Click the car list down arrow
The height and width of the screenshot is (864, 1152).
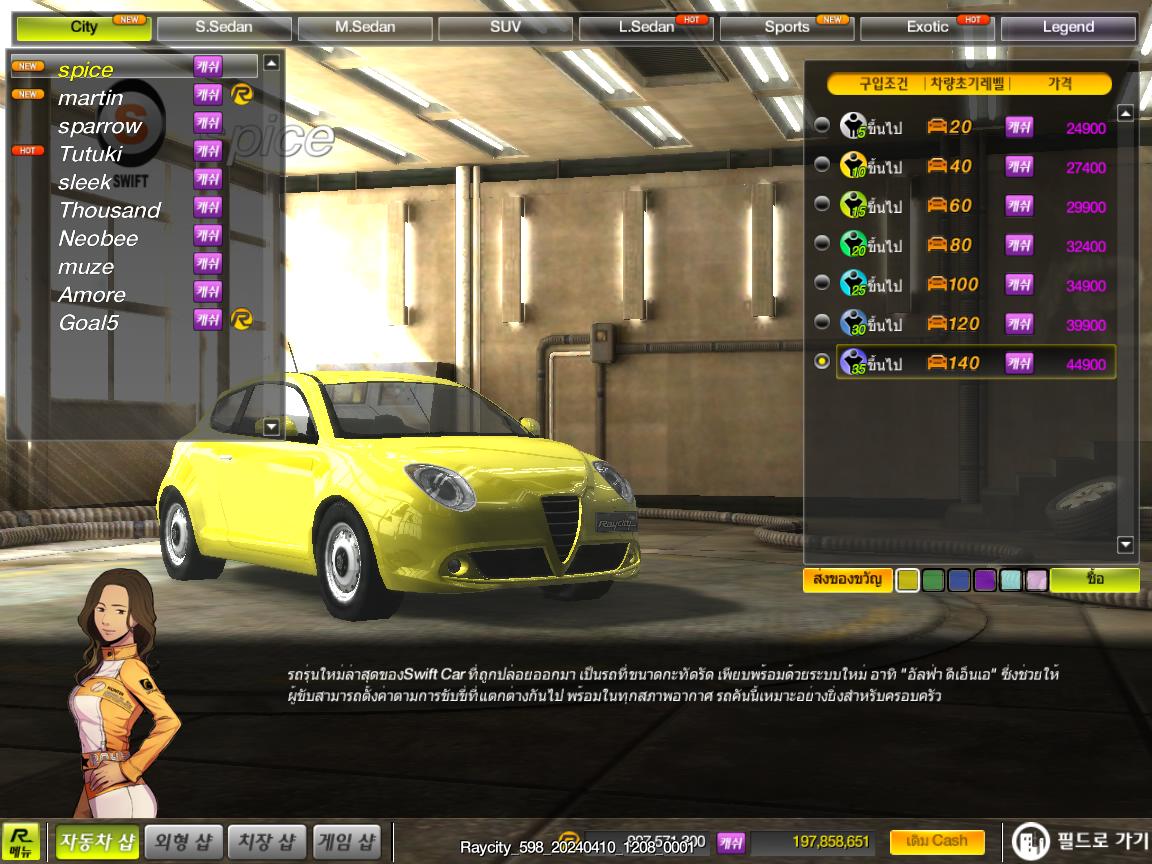(x=271, y=427)
